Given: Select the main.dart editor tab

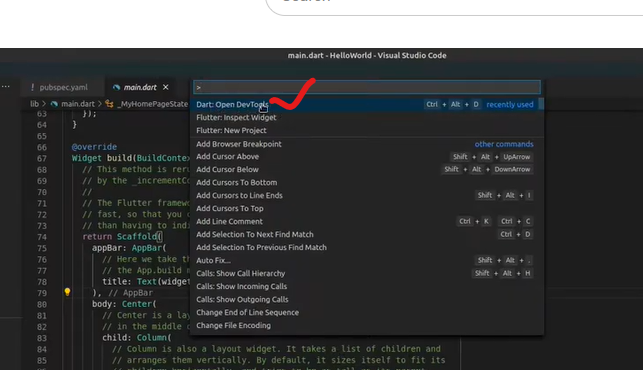Looking at the screenshot, I should [140, 87].
